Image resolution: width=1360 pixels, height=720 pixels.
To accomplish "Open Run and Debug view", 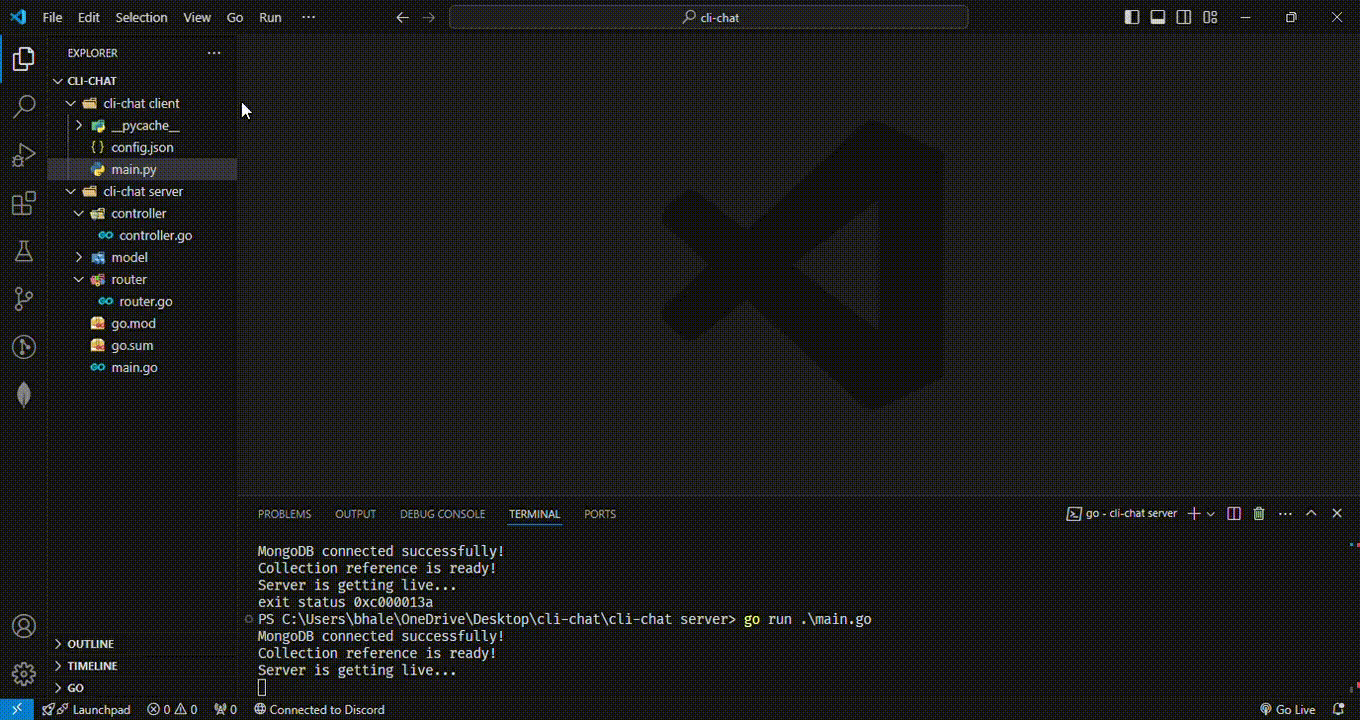I will click(24, 156).
